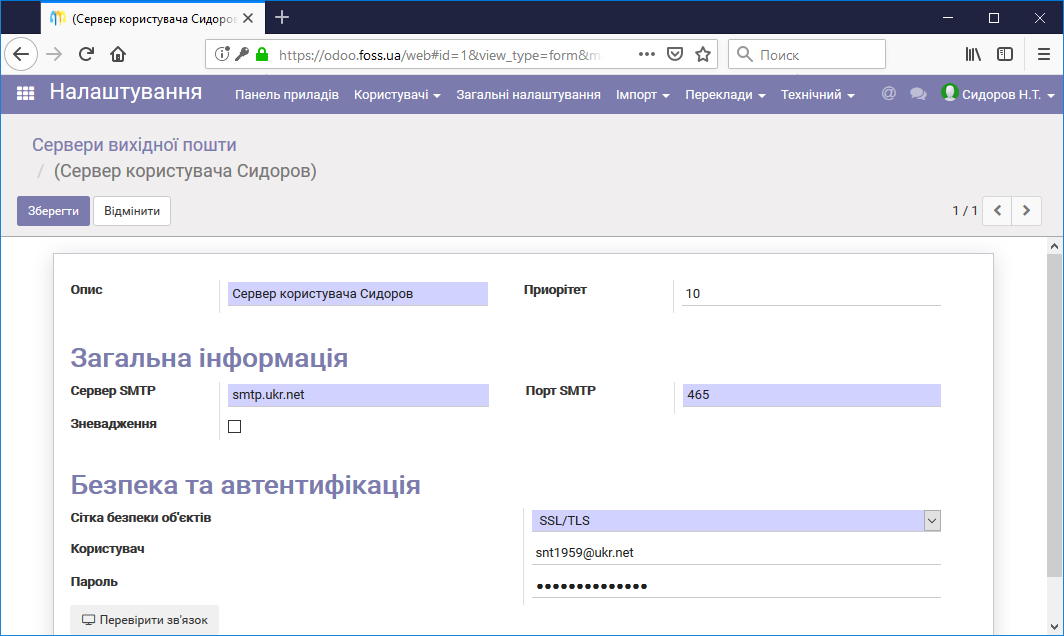
Task: Click the Пароль password field
Action: 736,586
